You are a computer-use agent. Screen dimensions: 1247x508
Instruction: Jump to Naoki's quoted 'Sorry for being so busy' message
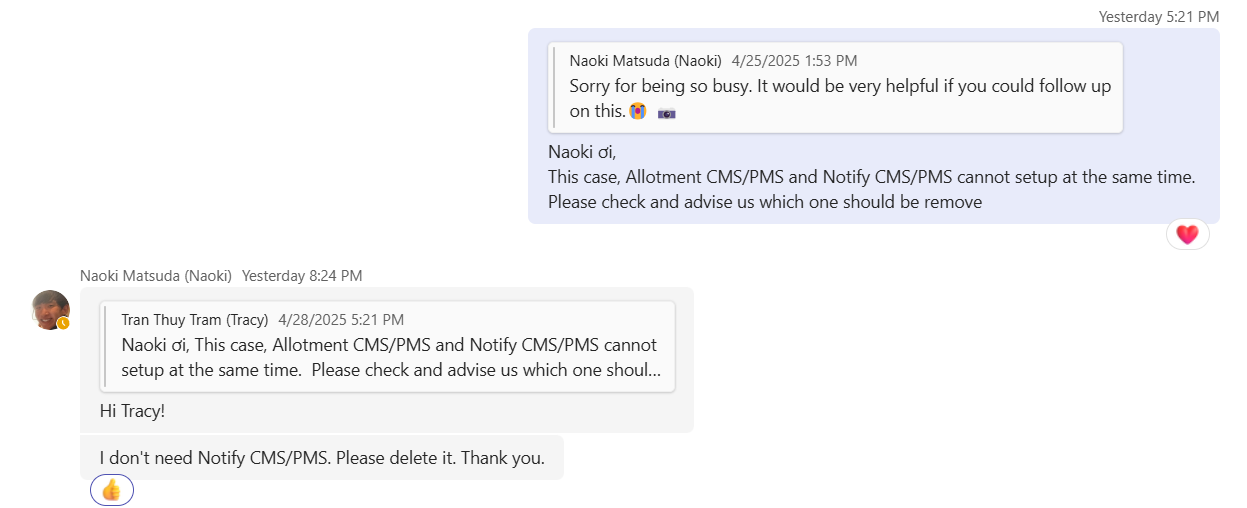click(x=835, y=87)
